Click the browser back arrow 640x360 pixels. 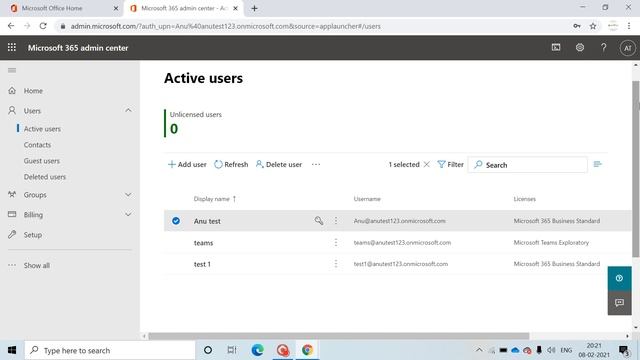11,26
